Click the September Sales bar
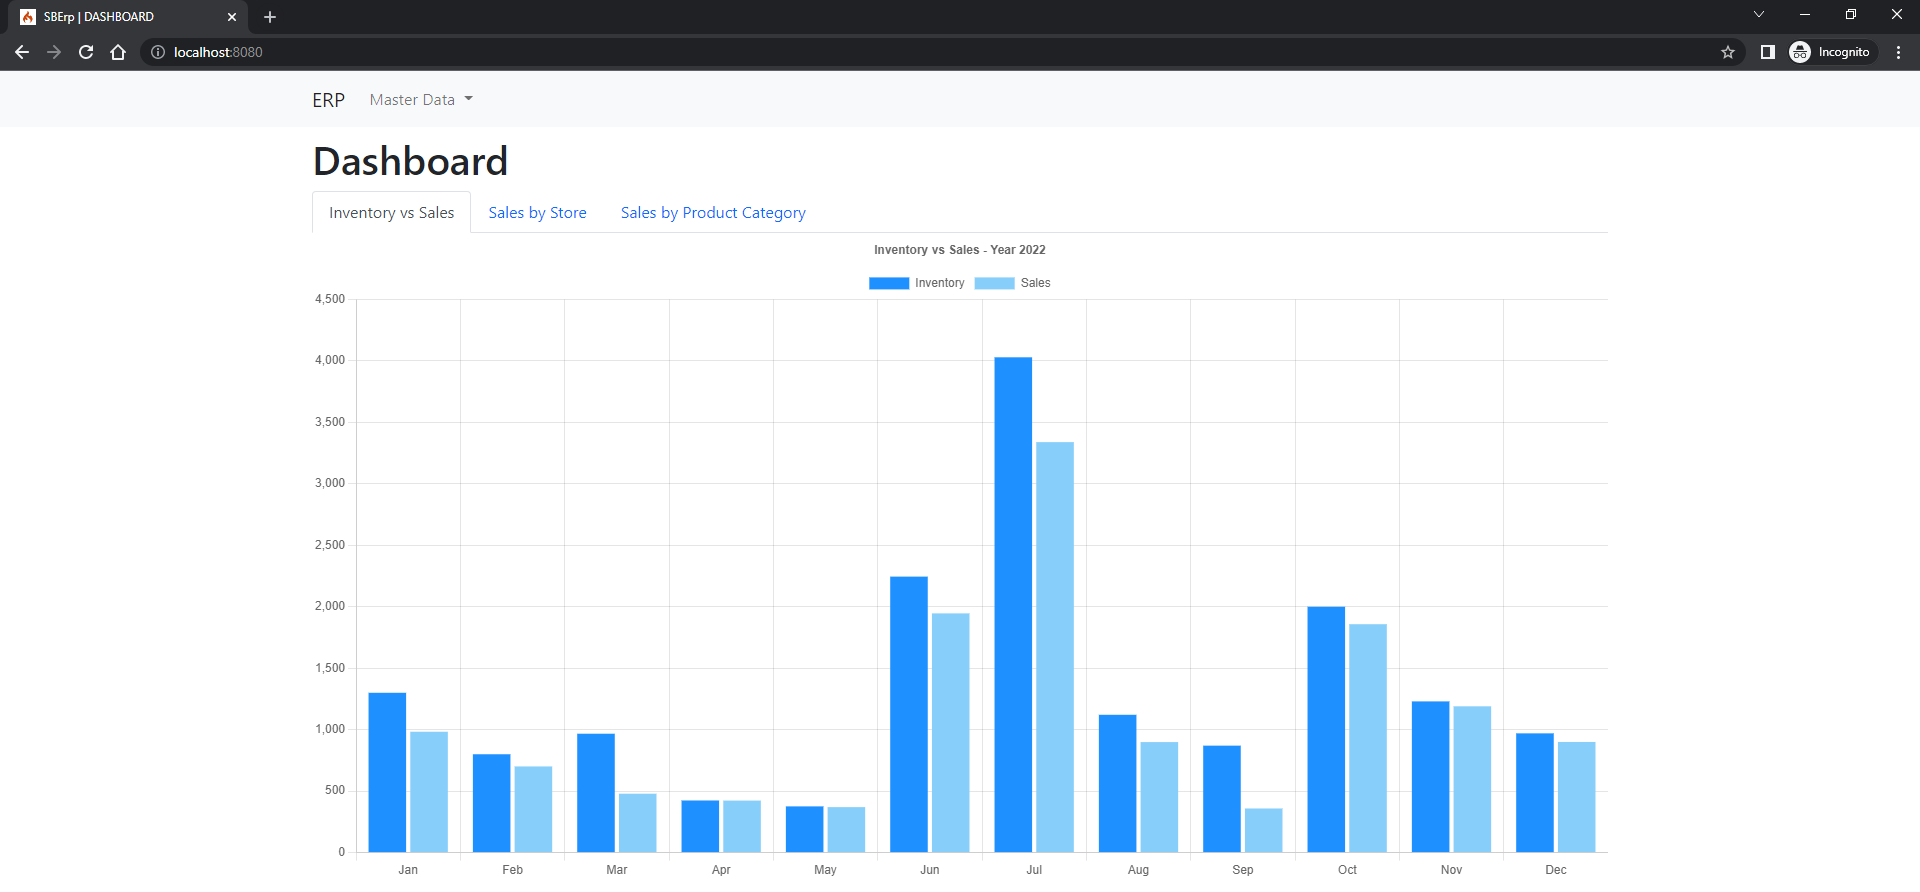 pos(1263,830)
